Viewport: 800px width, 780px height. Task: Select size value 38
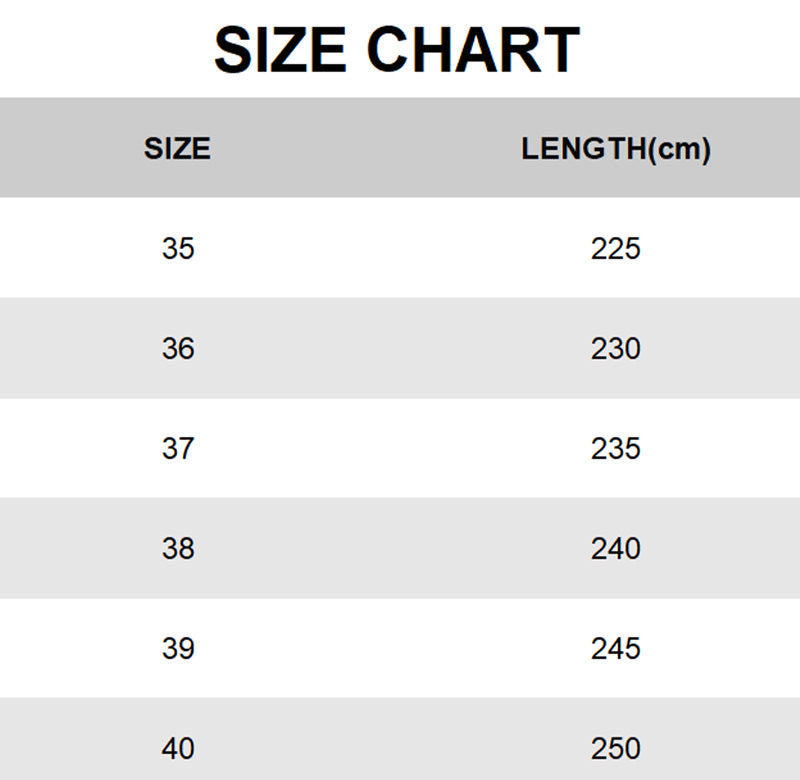[x=178, y=548]
